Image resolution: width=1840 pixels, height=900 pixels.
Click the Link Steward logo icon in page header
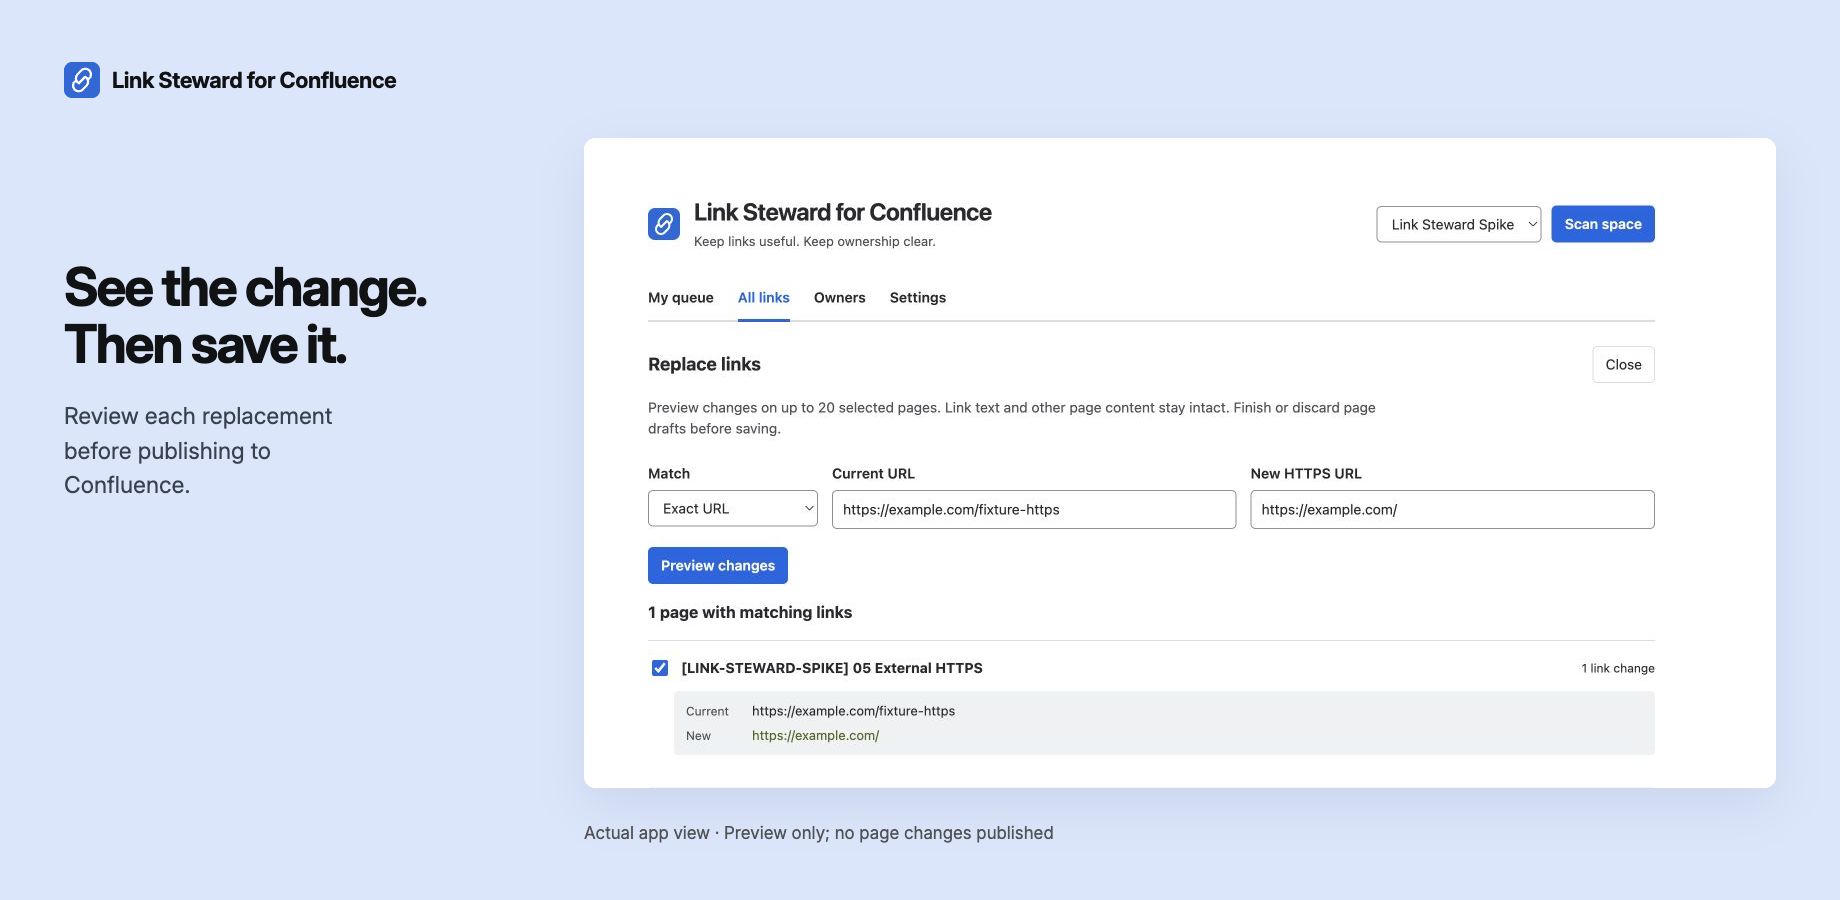tap(82, 80)
